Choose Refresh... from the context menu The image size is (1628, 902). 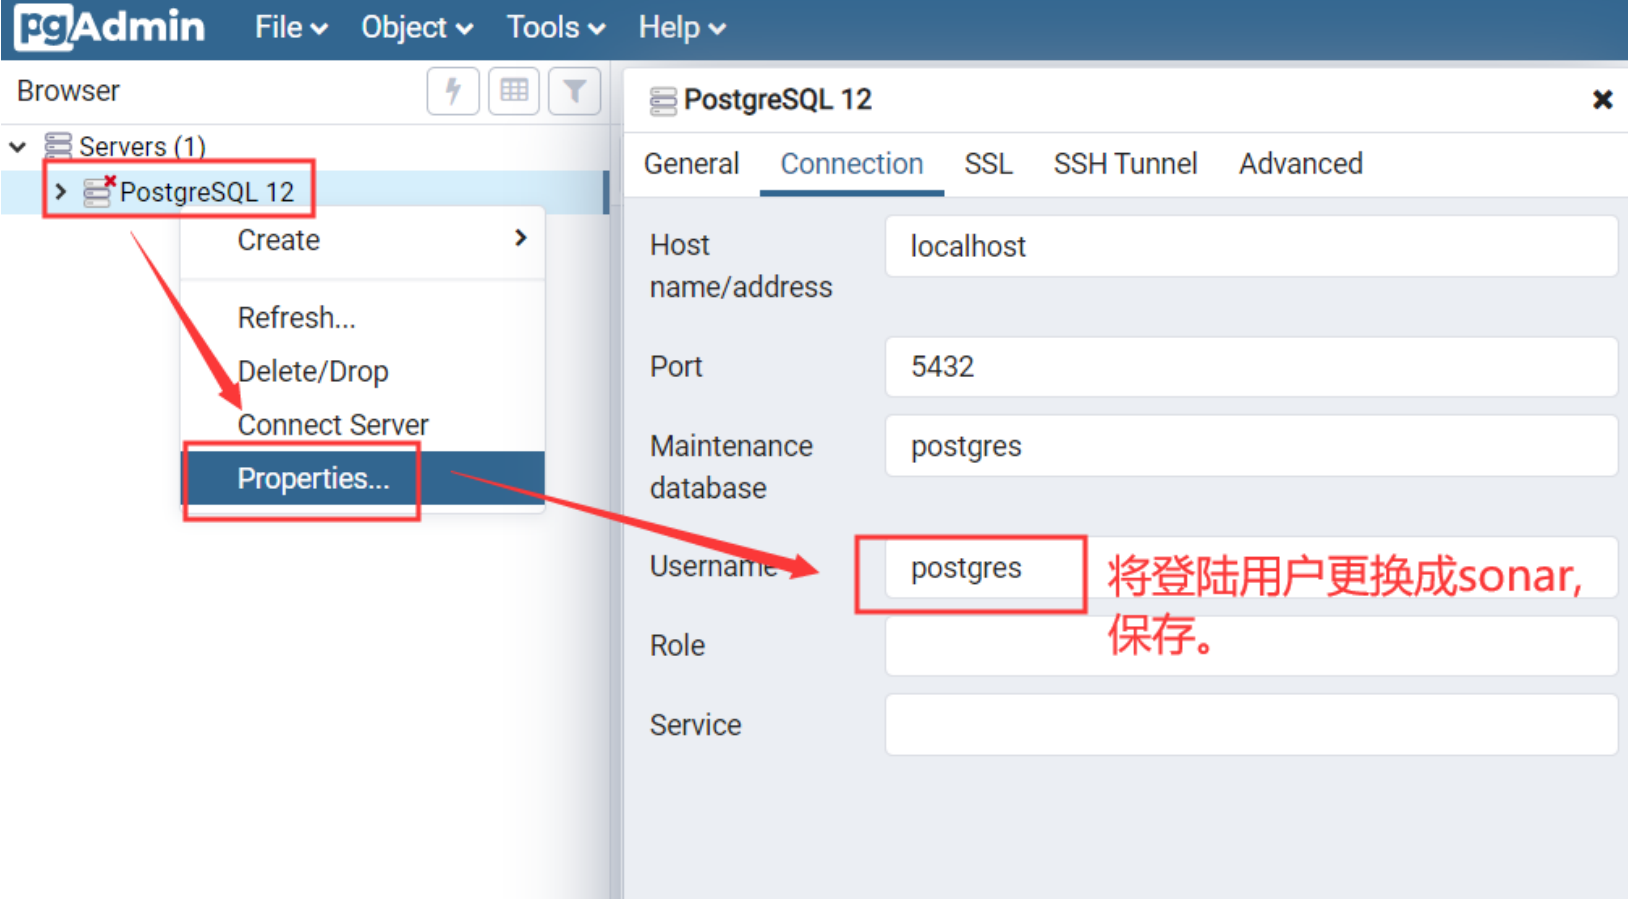362,318
